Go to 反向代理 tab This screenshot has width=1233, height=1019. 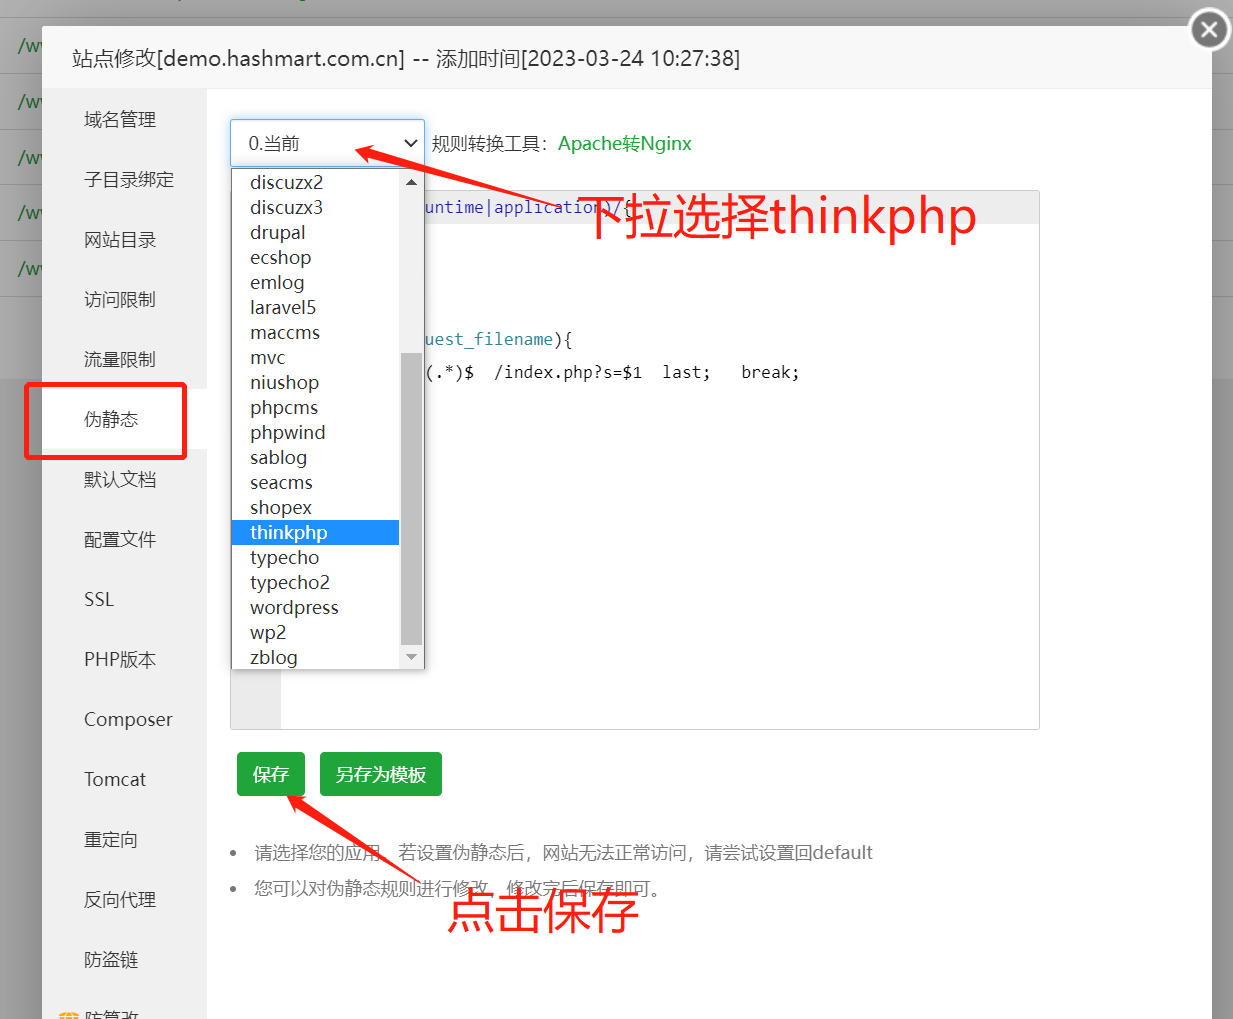tap(124, 899)
